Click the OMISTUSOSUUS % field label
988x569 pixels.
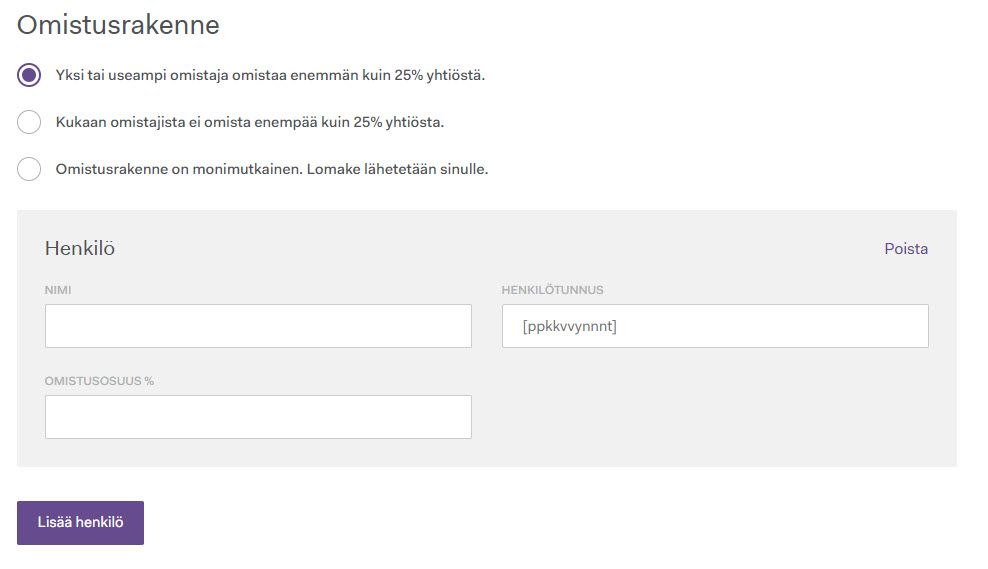coord(99,381)
